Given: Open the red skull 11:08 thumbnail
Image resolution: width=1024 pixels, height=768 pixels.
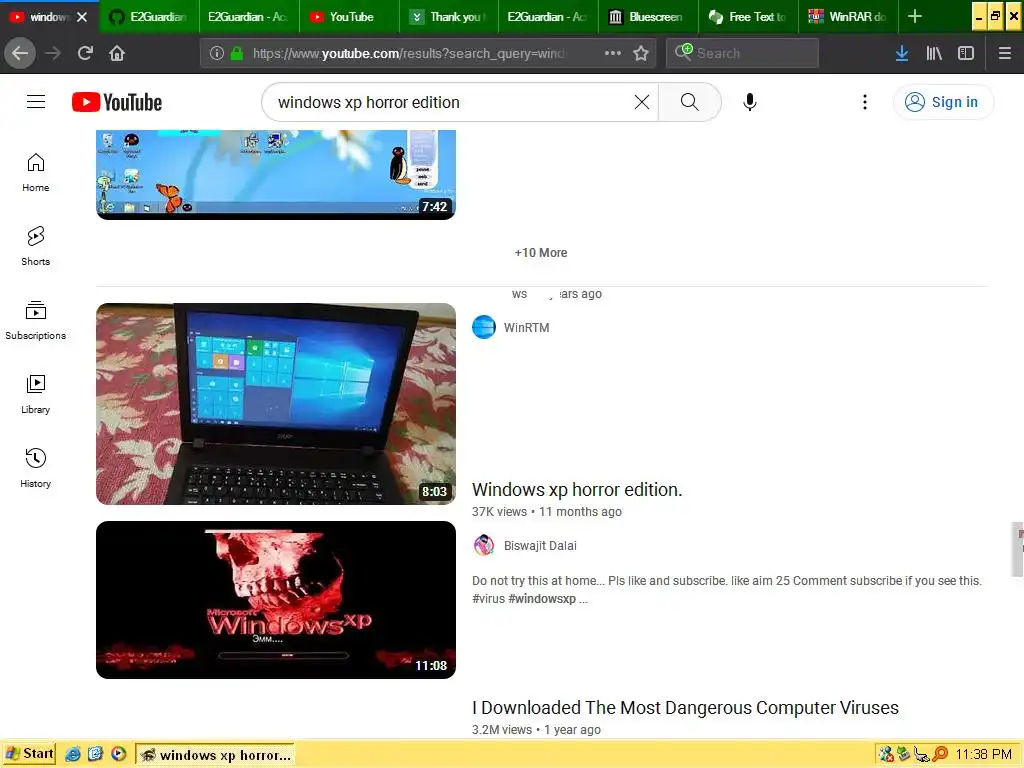Looking at the screenshot, I should click(276, 600).
